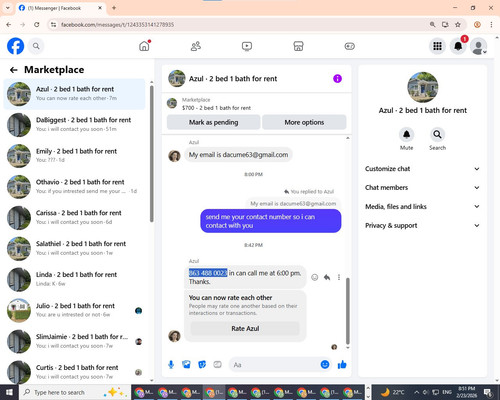Expand Chat members section

point(422,188)
